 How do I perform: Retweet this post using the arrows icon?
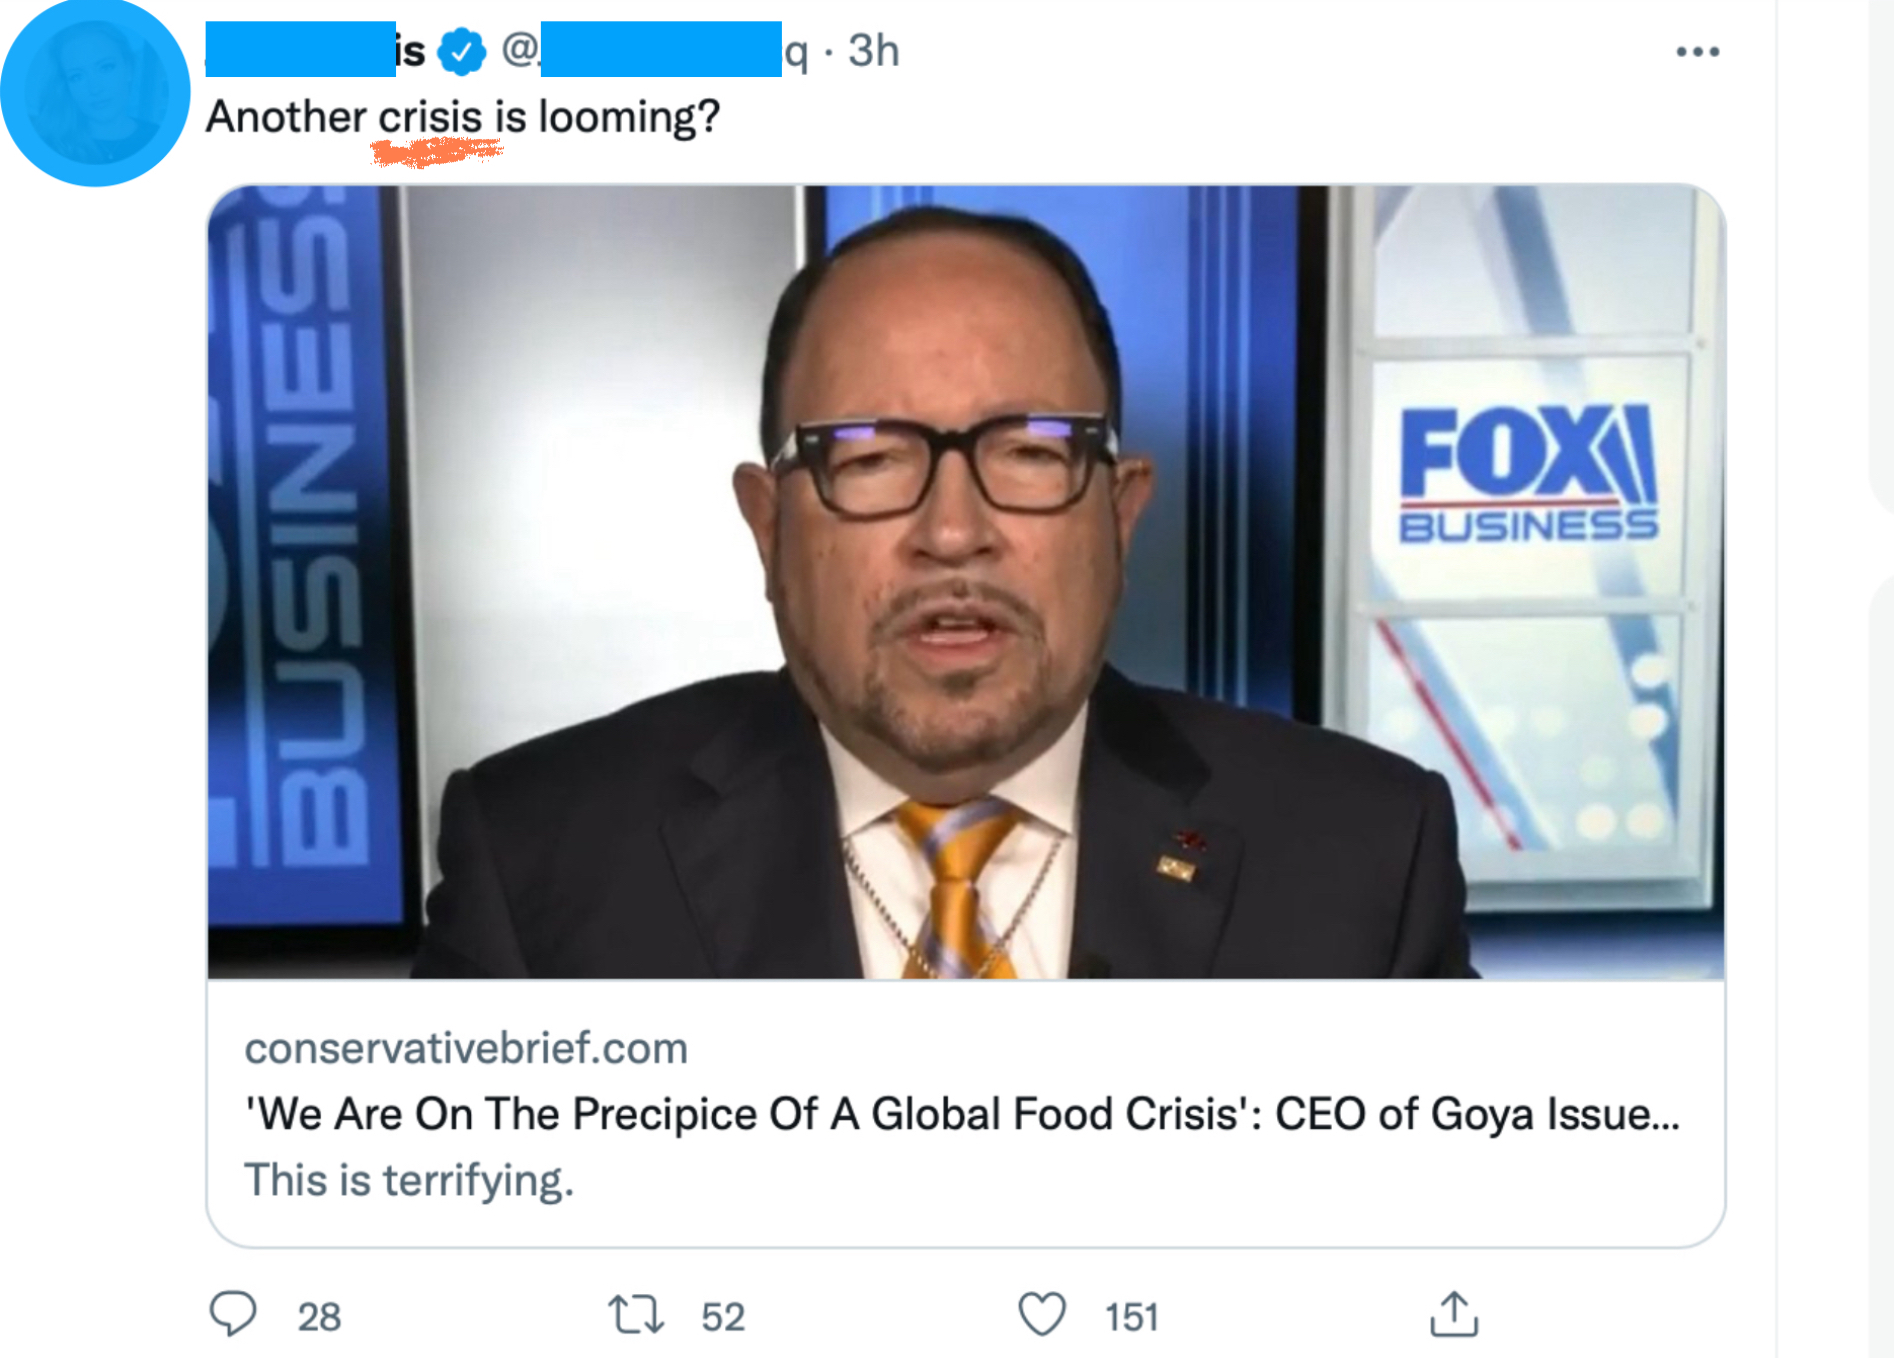(636, 1314)
